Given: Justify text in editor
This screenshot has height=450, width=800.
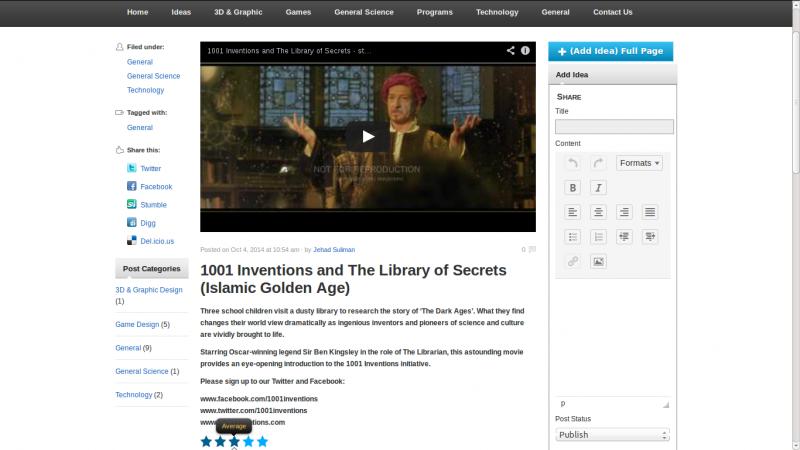Looking at the screenshot, I should pyautogui.click(x=649, y=212).
